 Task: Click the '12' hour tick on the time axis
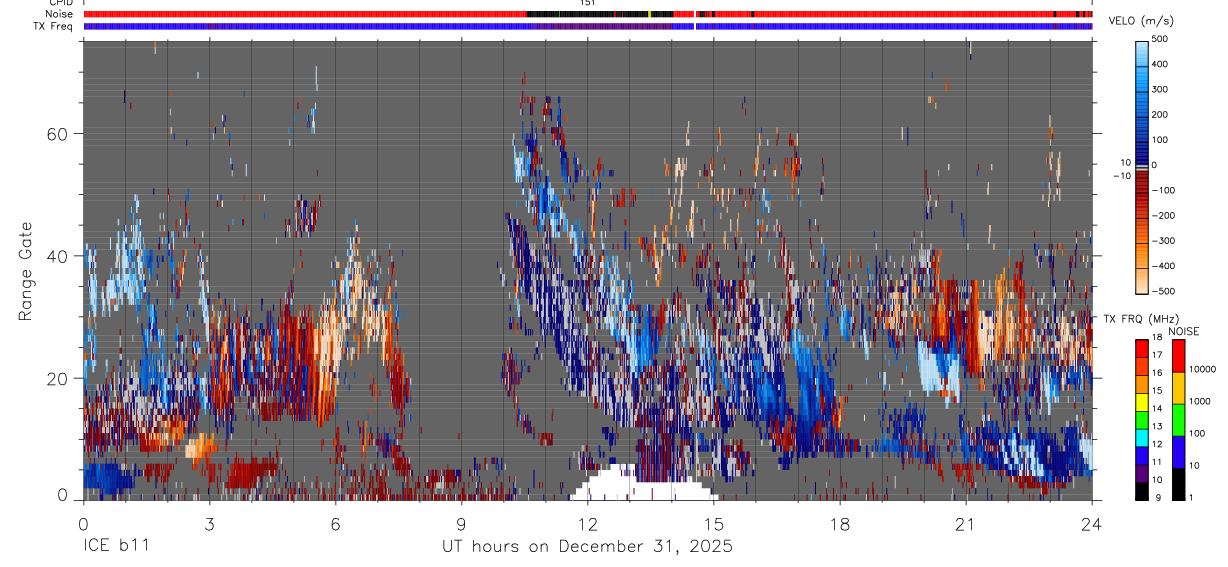pyautogui.click(x=587, y=524)
